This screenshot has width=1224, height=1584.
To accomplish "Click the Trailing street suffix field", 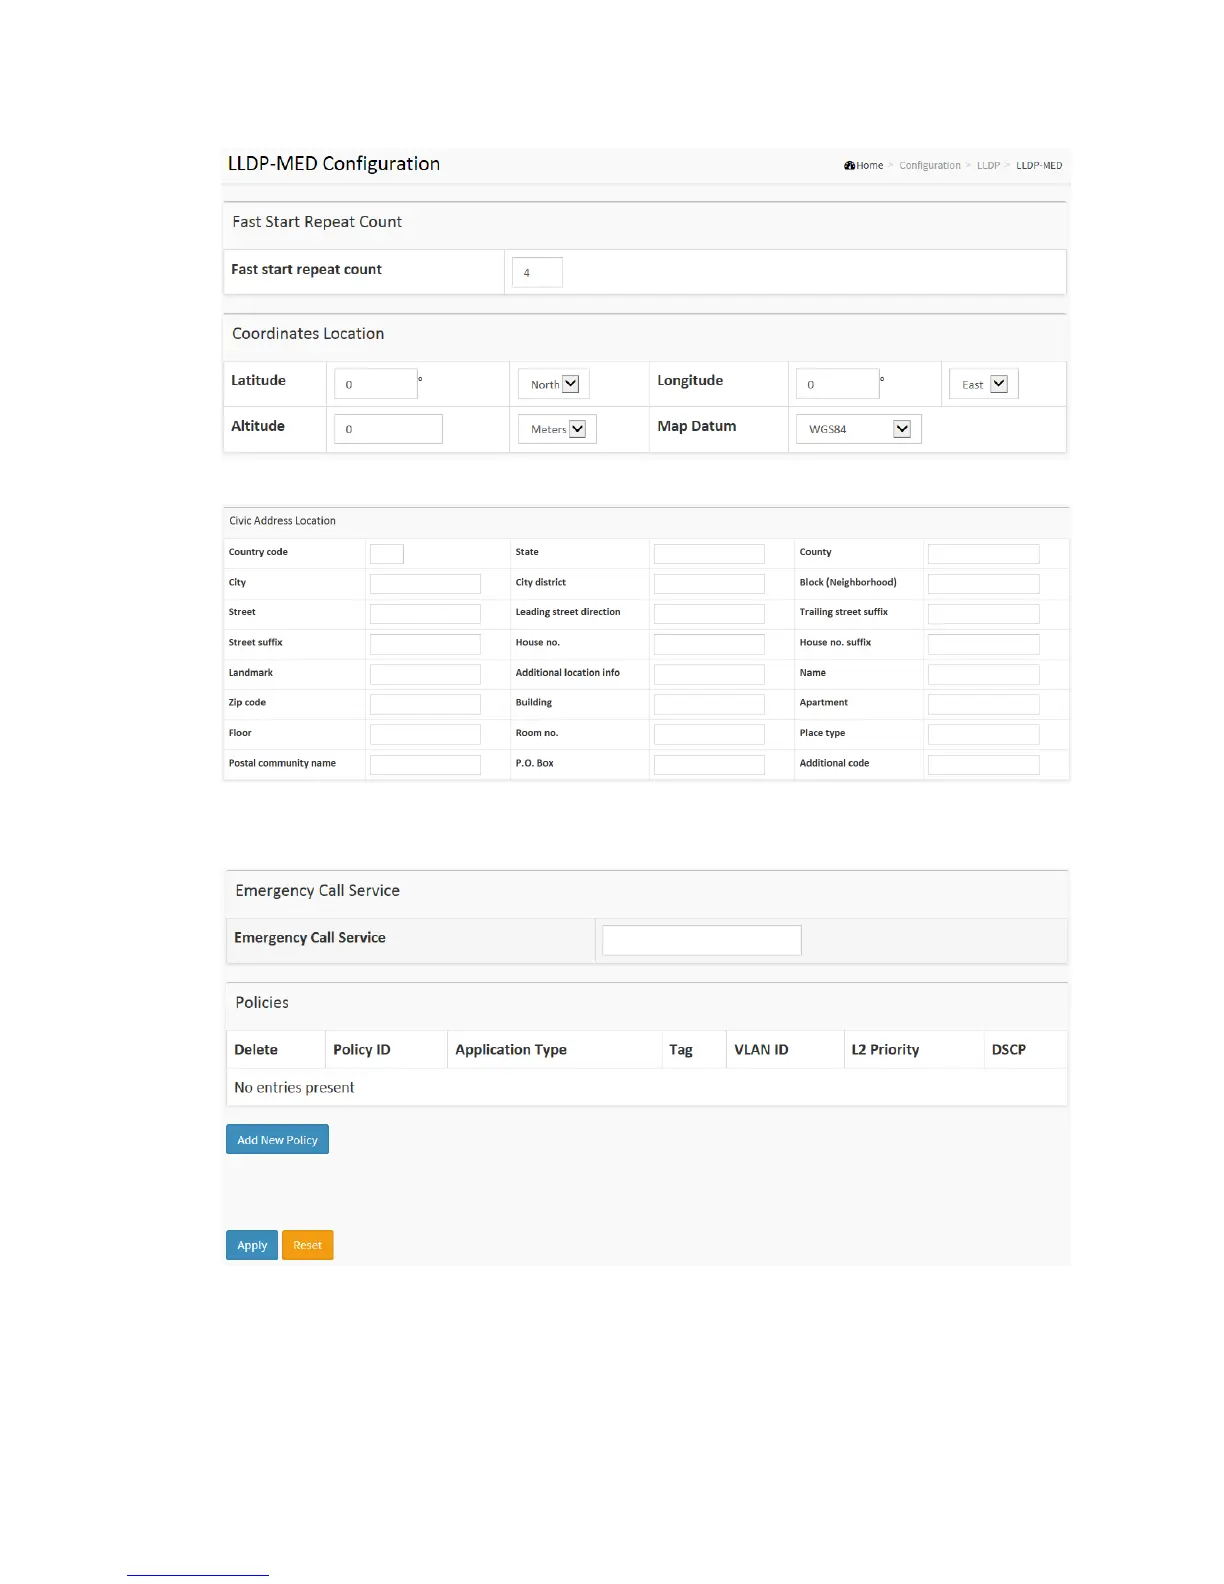I will tap(983, 614).
